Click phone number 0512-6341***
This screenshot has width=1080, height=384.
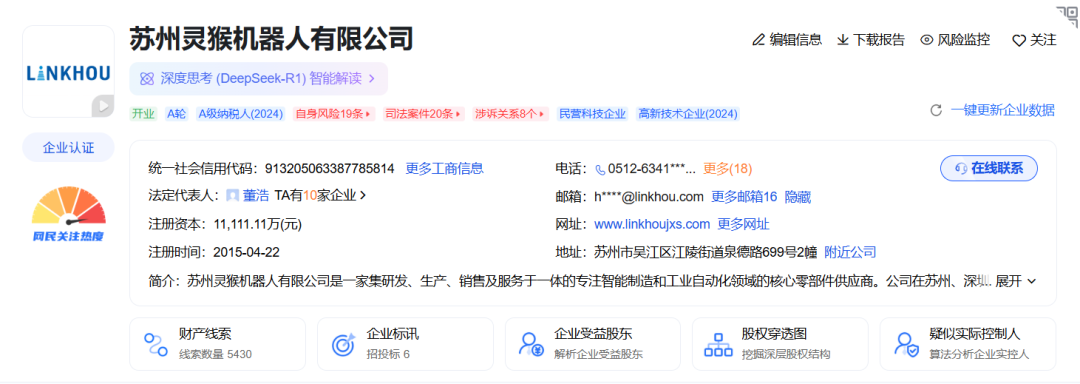(652, 169)
